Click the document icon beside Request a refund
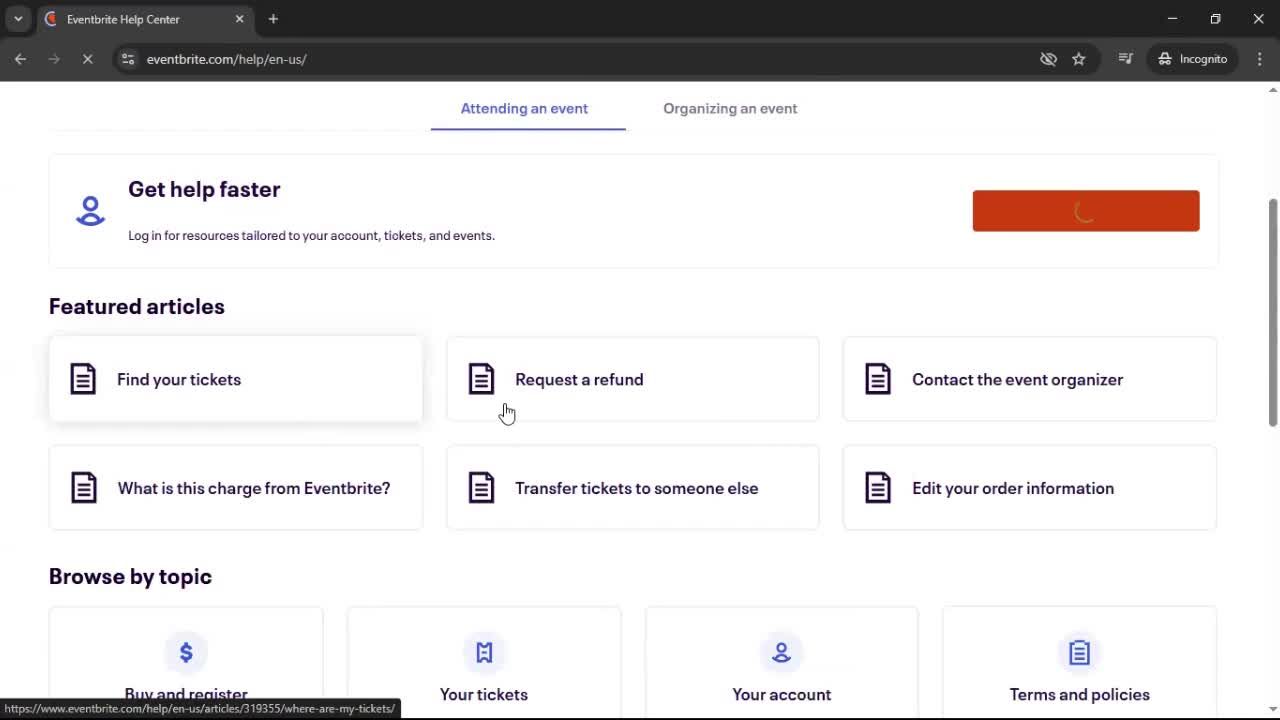Image resolution: width=1280 pixels, height=720 pixels. click(481, 379)
